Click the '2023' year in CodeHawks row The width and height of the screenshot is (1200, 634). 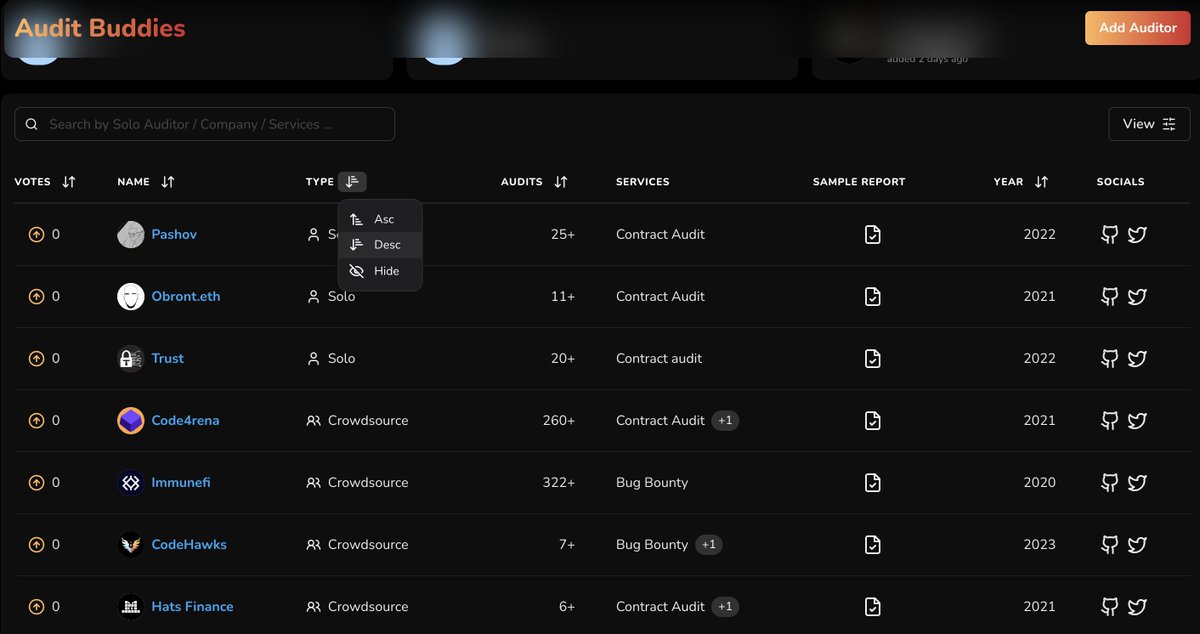tap(1039, 545)
